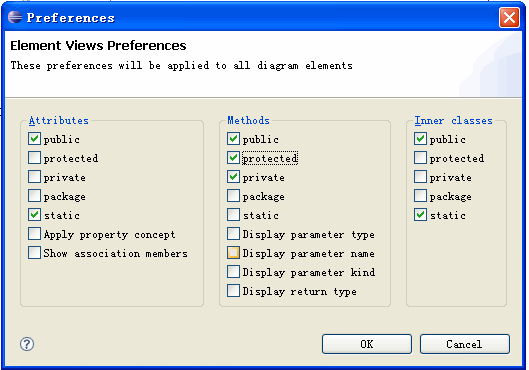This screenshot has height=370, width=529.
Task: Click the Eclipse icon in title bar
Action: click(x=15, y=17)
